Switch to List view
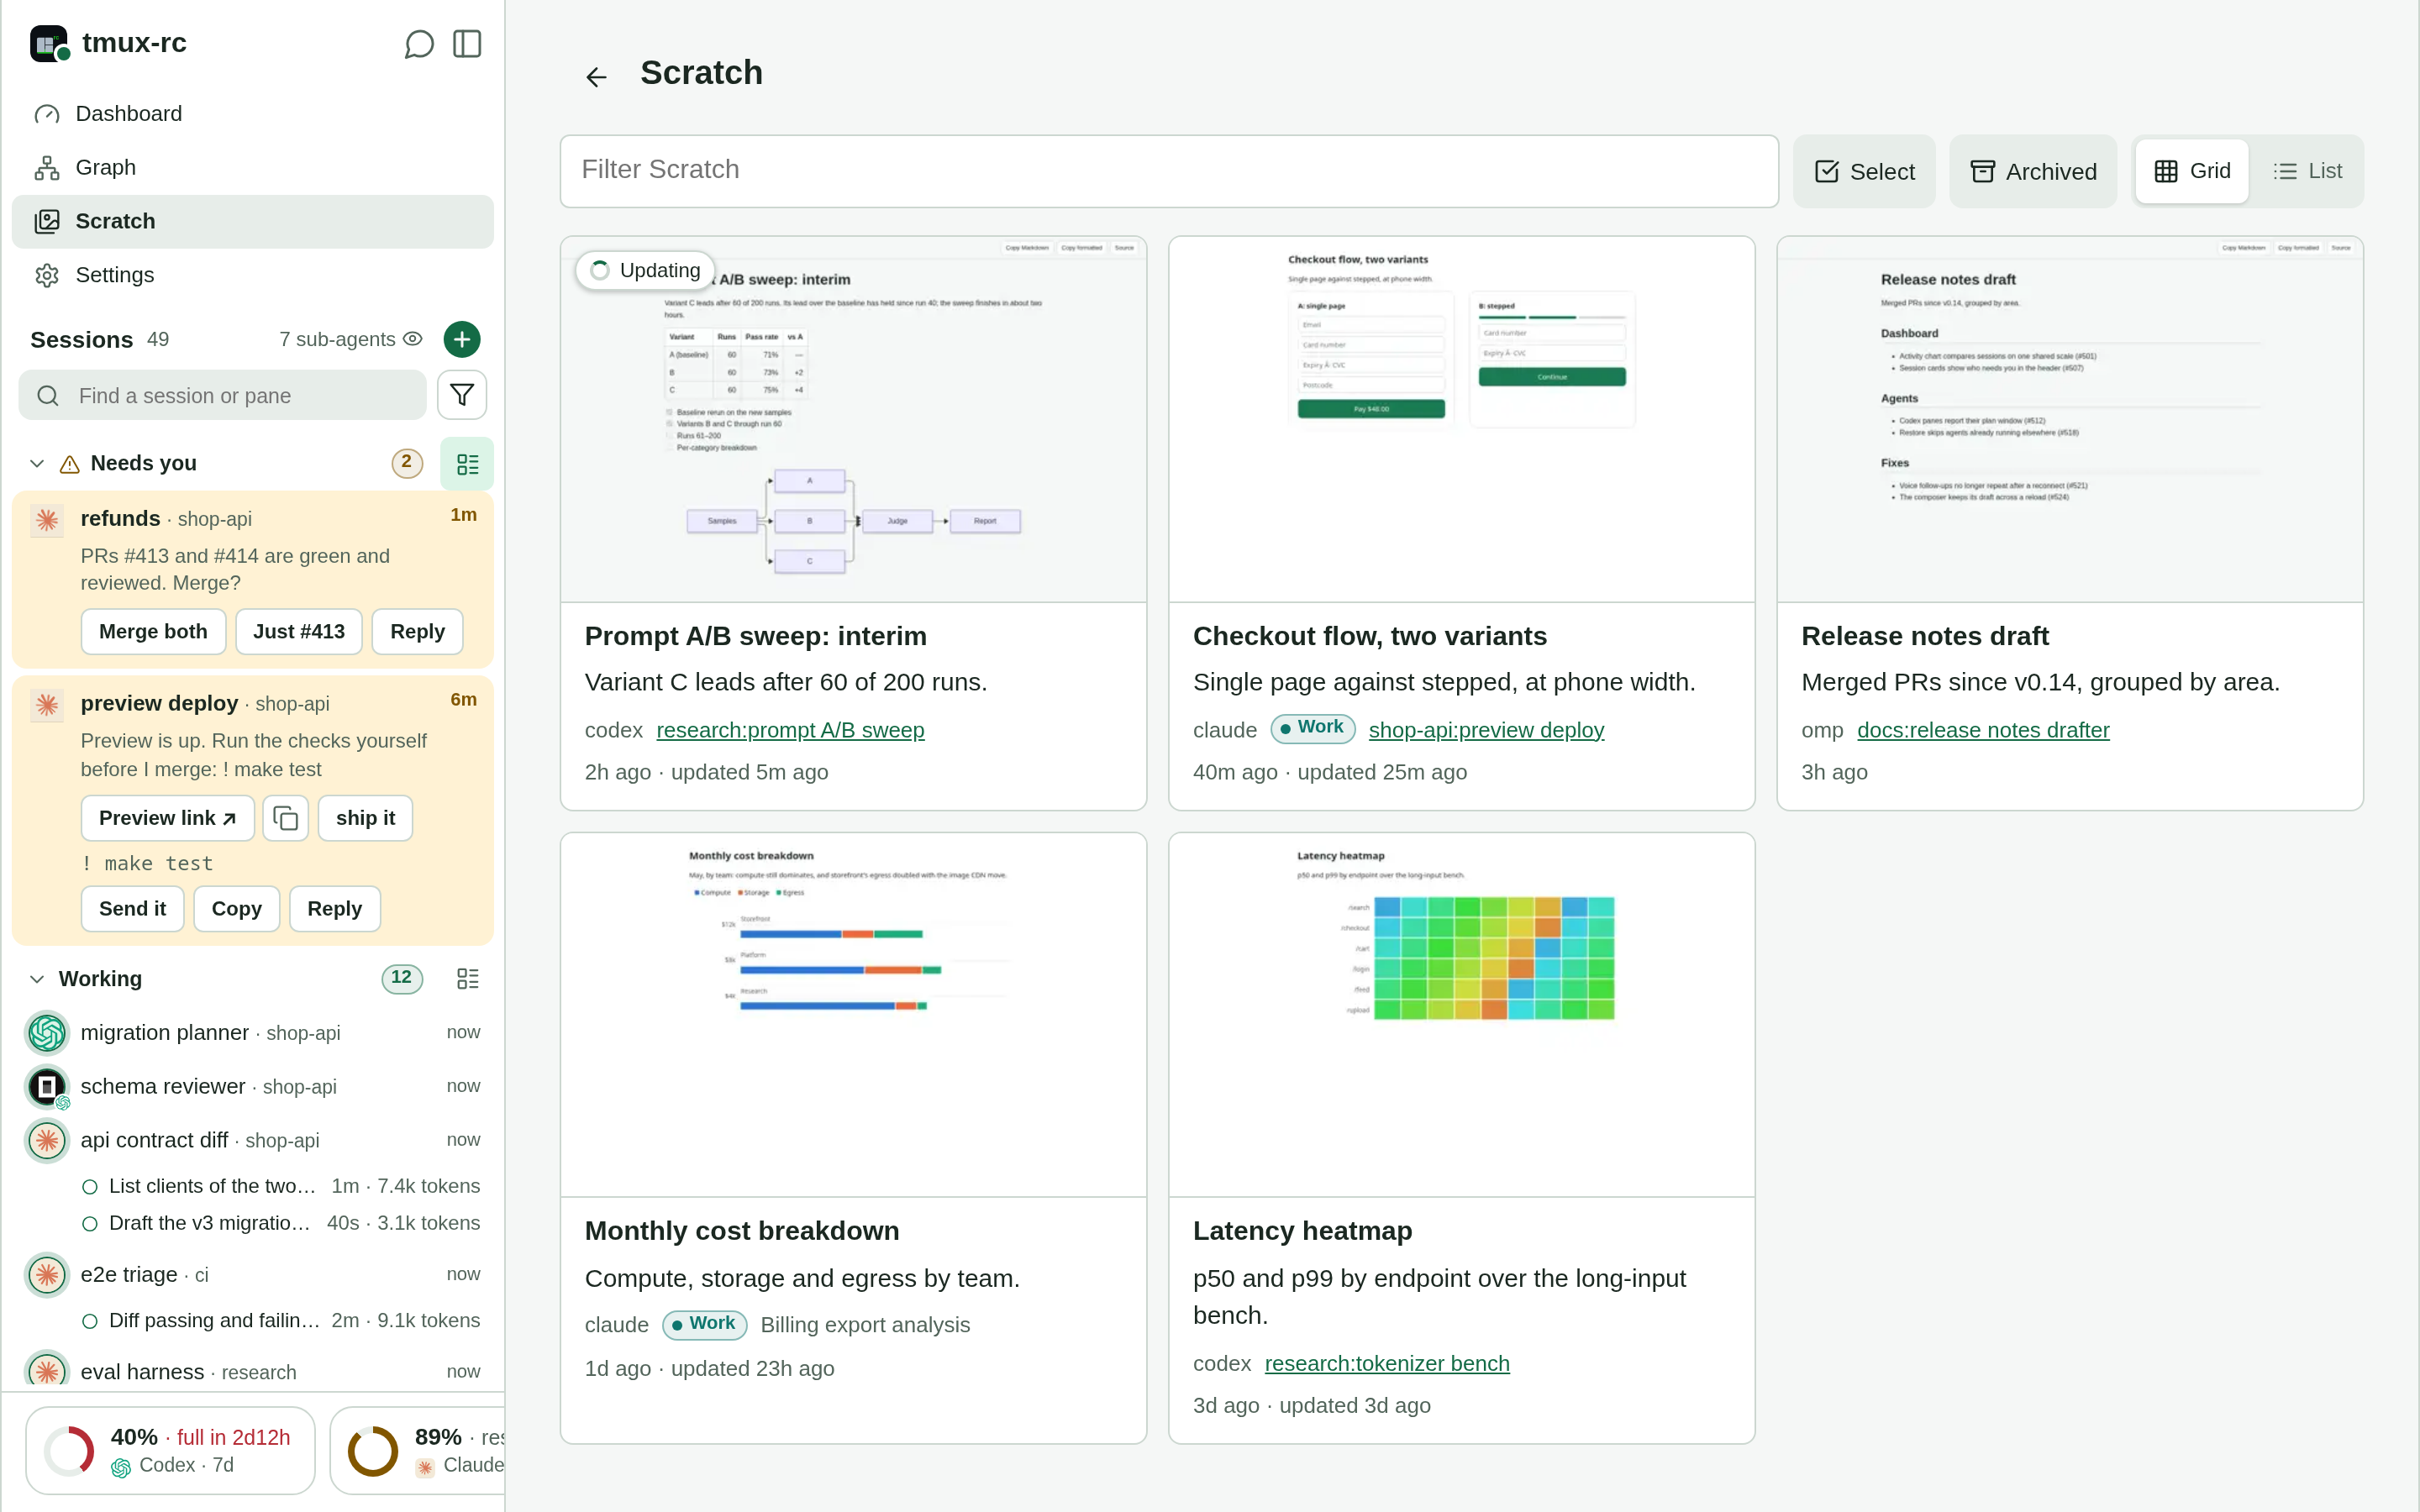Image resolution: width=2420 pixels, height=1512 pixels. [x=2307, y=171]
